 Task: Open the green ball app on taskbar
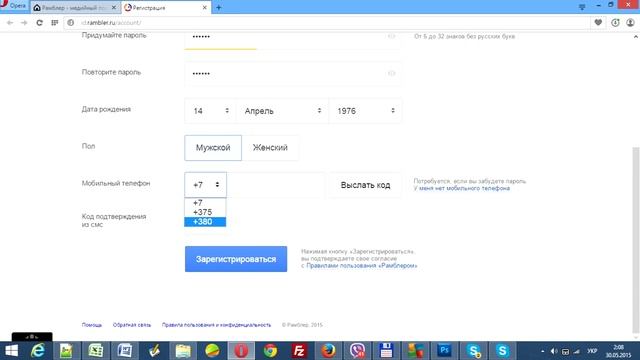tap(212, 351)
